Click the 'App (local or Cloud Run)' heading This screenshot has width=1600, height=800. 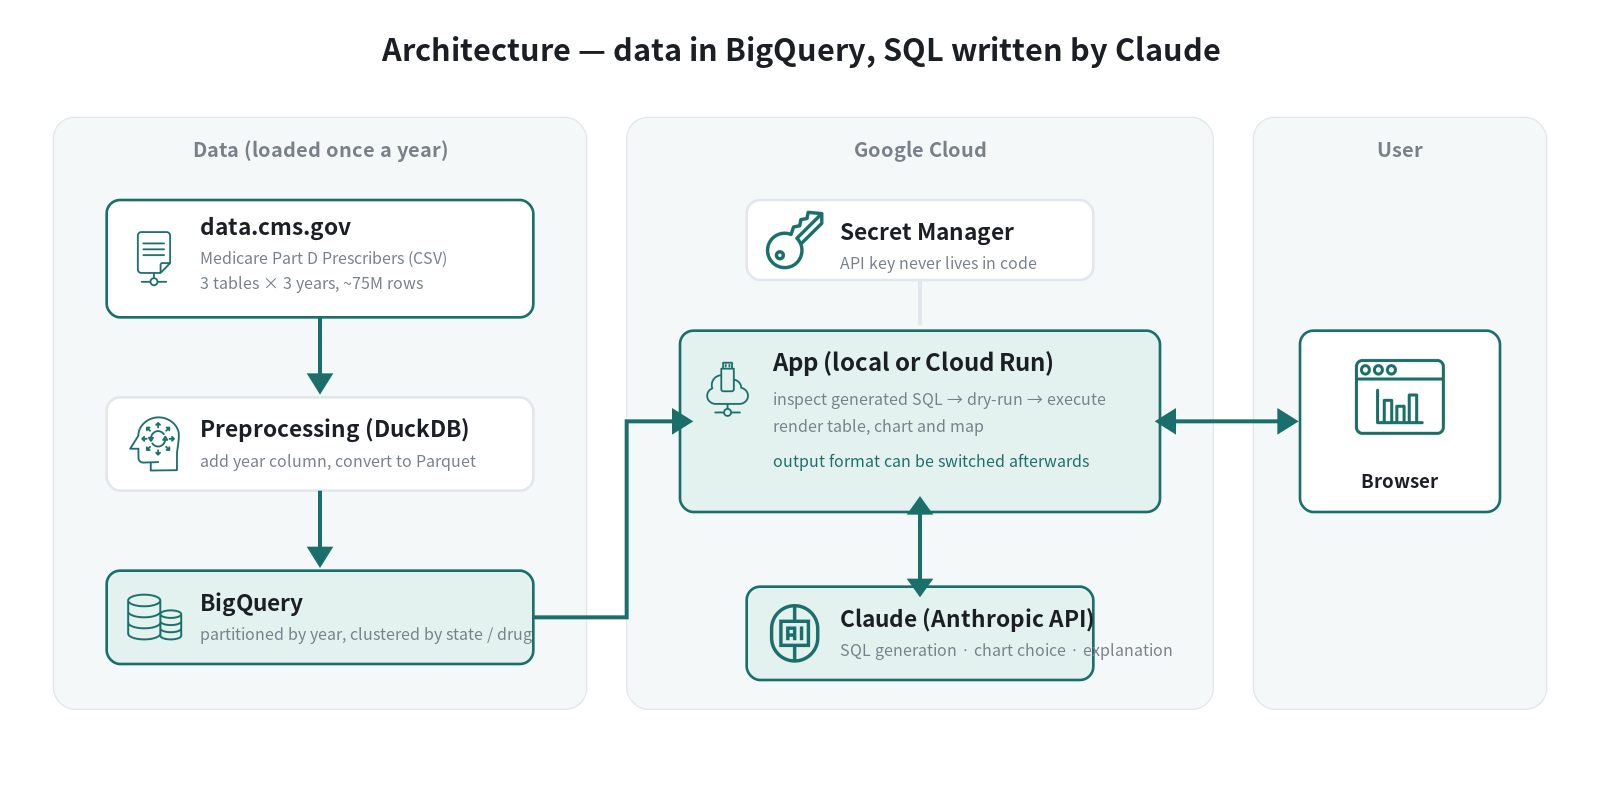tap(912, 362)
